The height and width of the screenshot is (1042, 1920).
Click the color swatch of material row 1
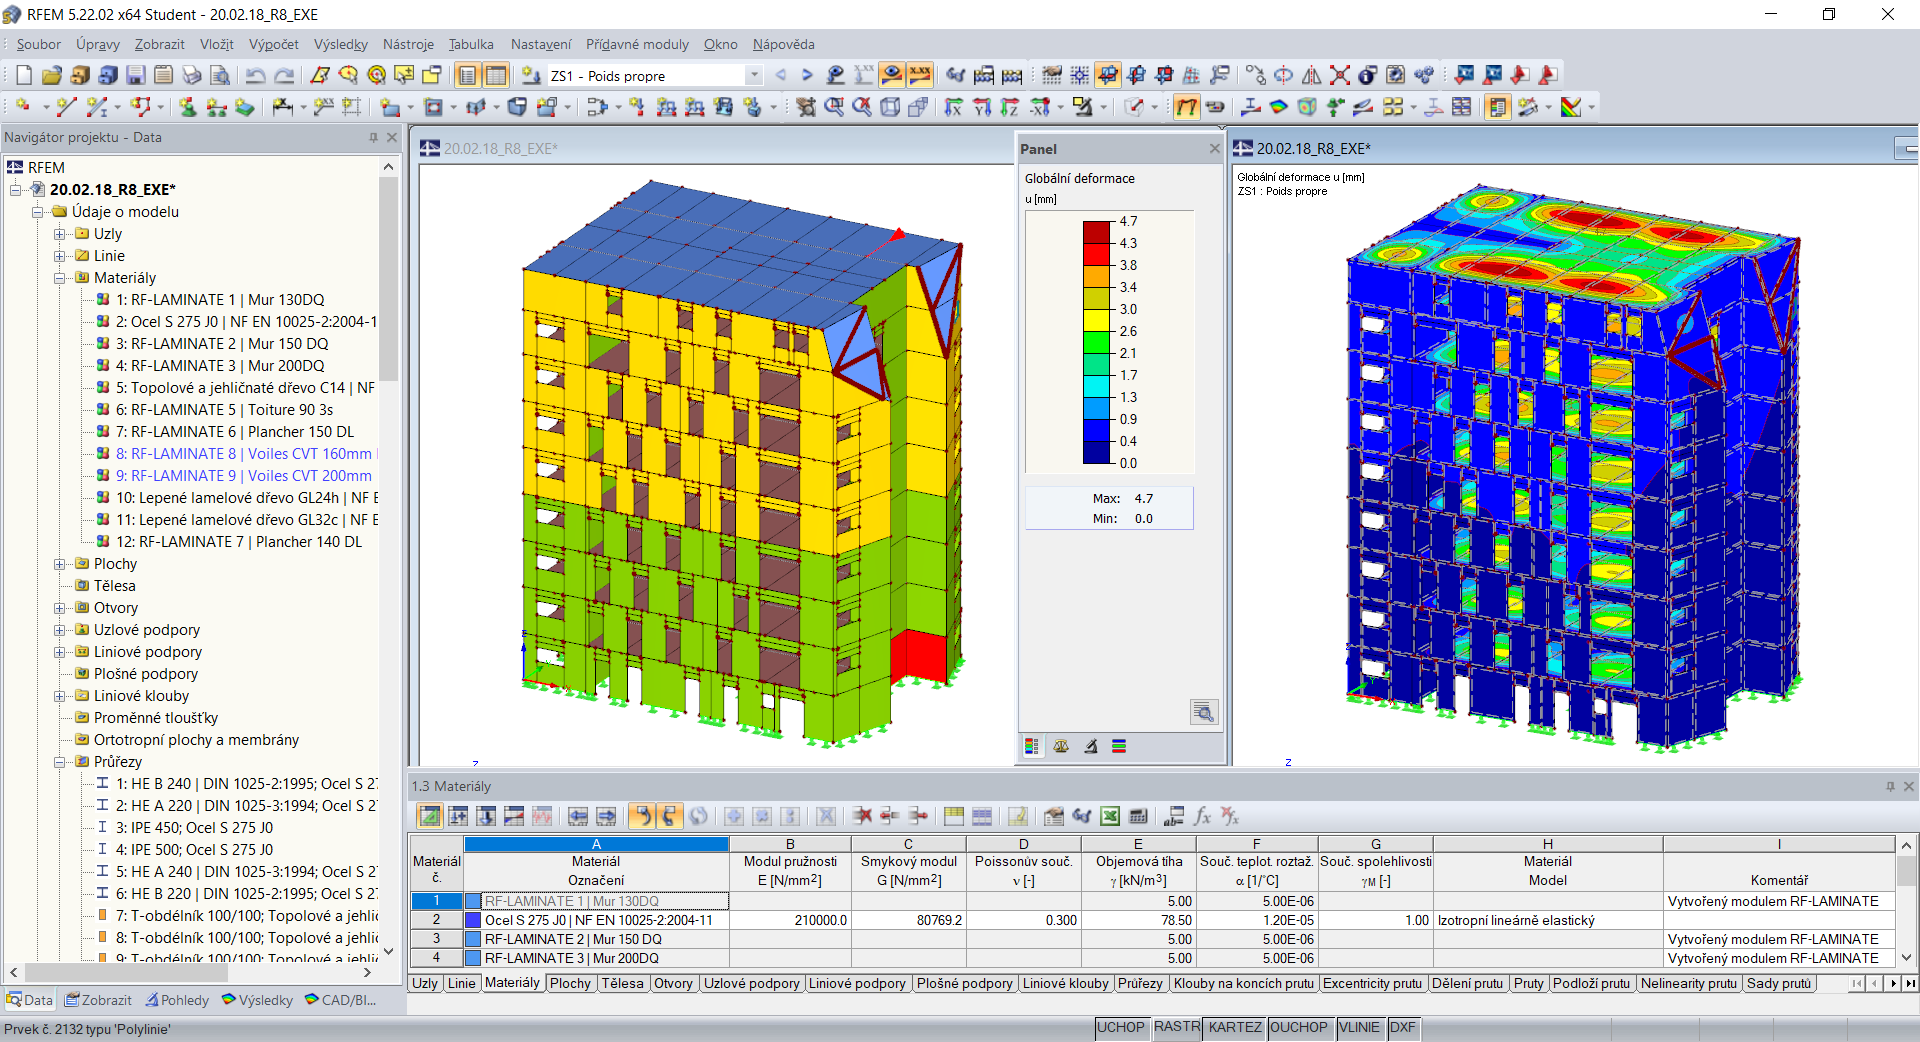click(x=473, y=901)
